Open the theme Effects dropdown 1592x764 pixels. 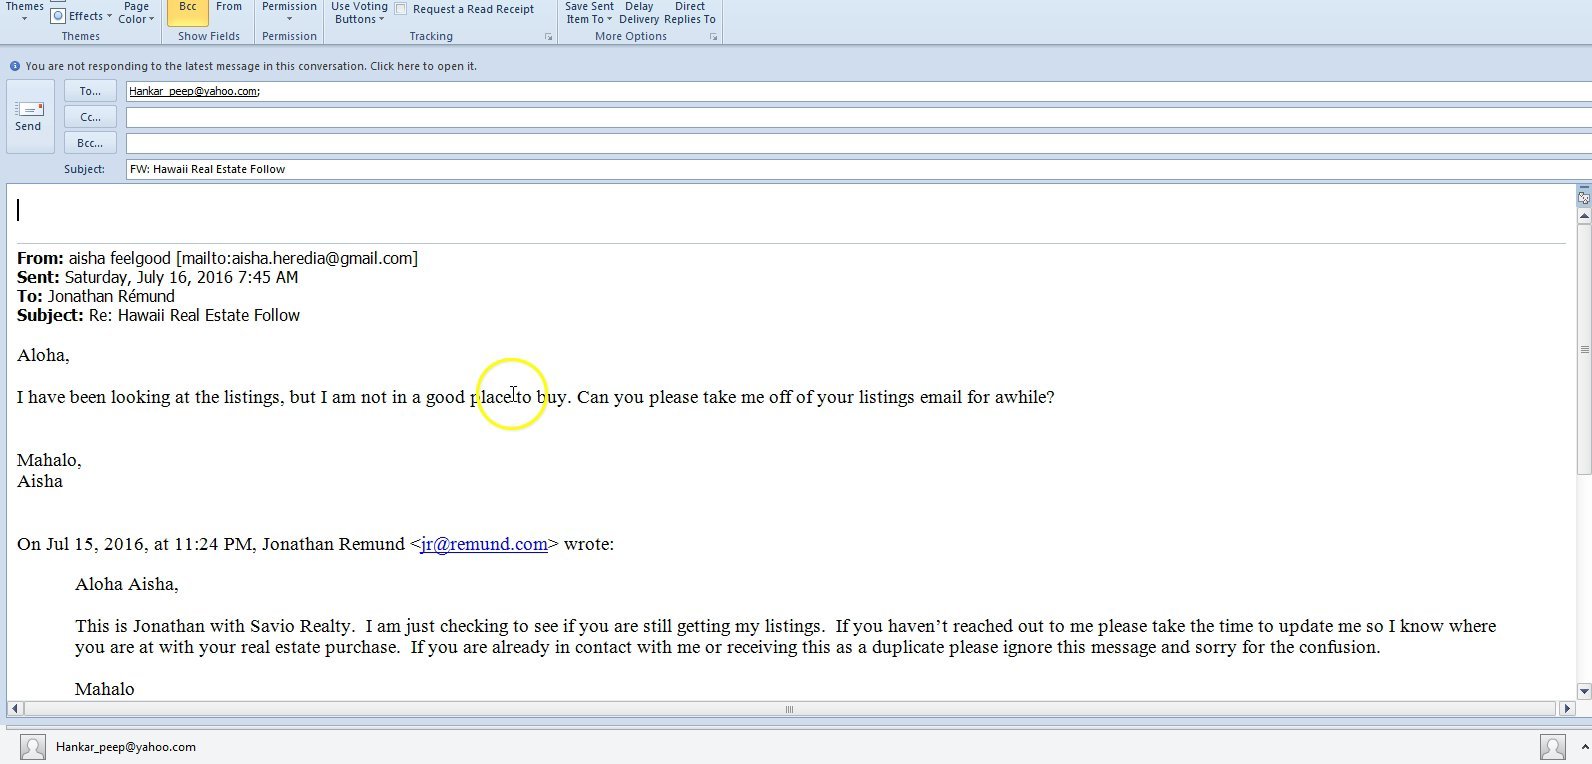coord(82,16)
